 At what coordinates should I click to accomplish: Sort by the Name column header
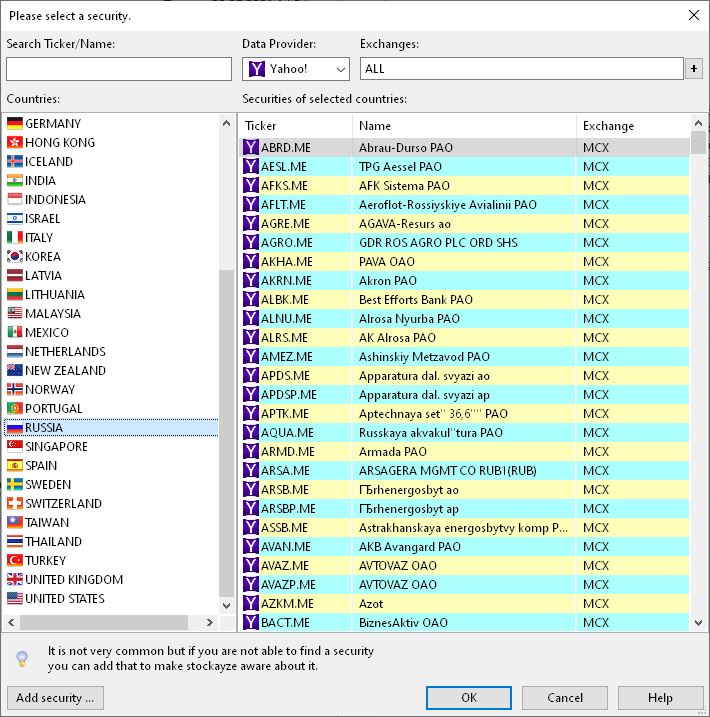click(x=464, y=126)
